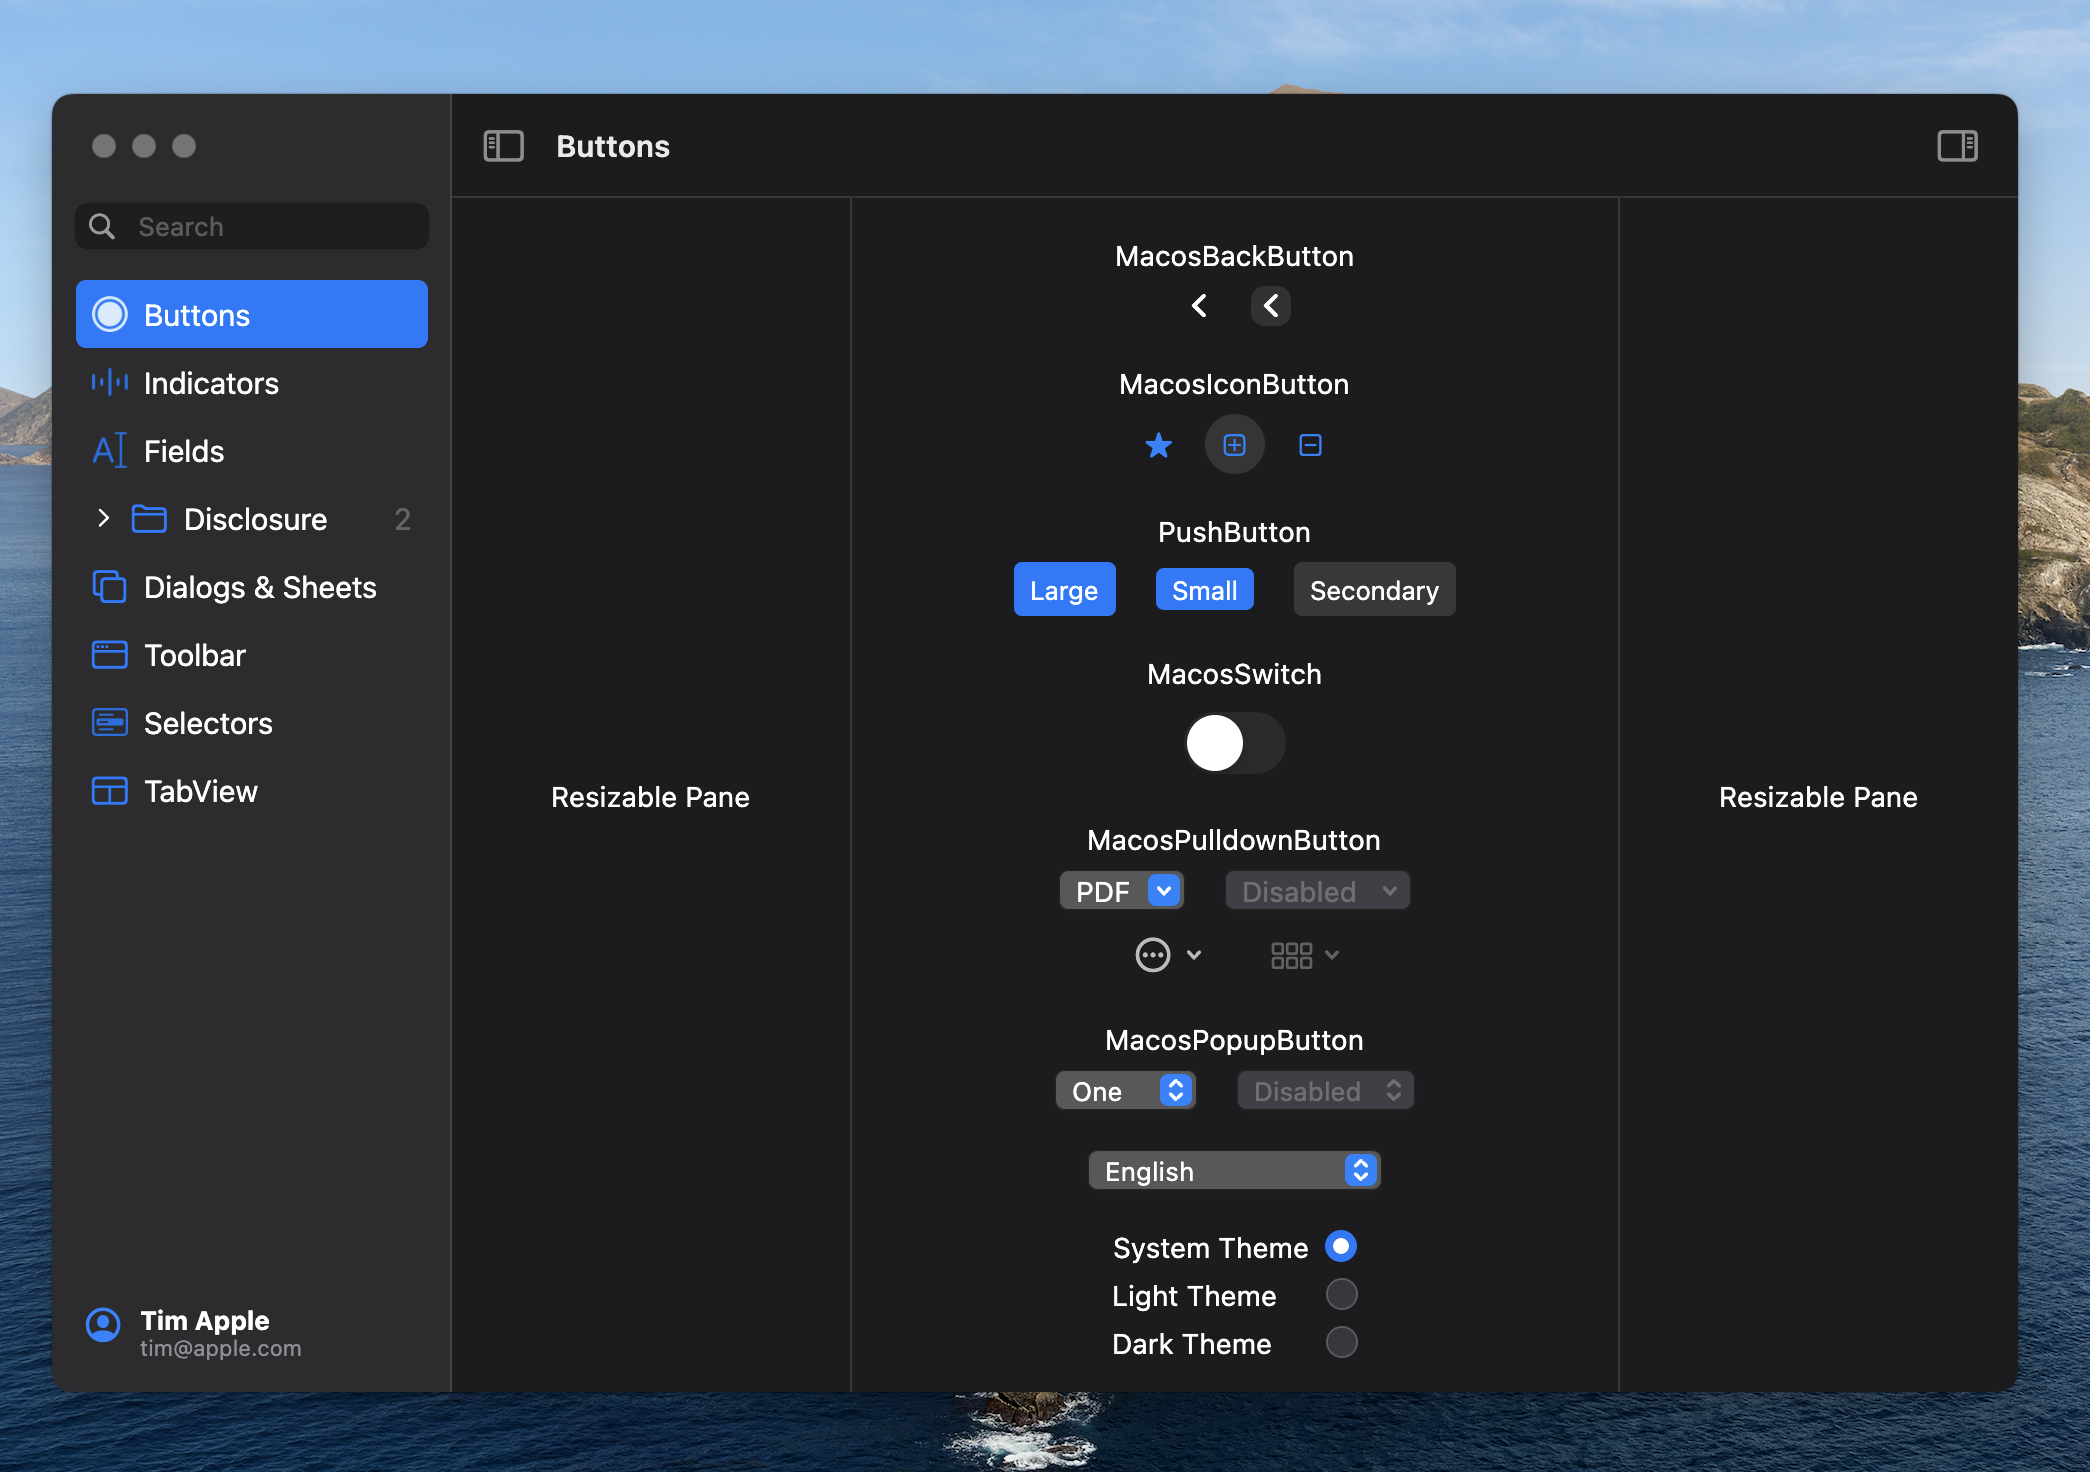Image resolution: width=2090 pixels, height=1472 pixels.
Task: Open the Indicators section in sidebar
Action: (x=211, y=383)
